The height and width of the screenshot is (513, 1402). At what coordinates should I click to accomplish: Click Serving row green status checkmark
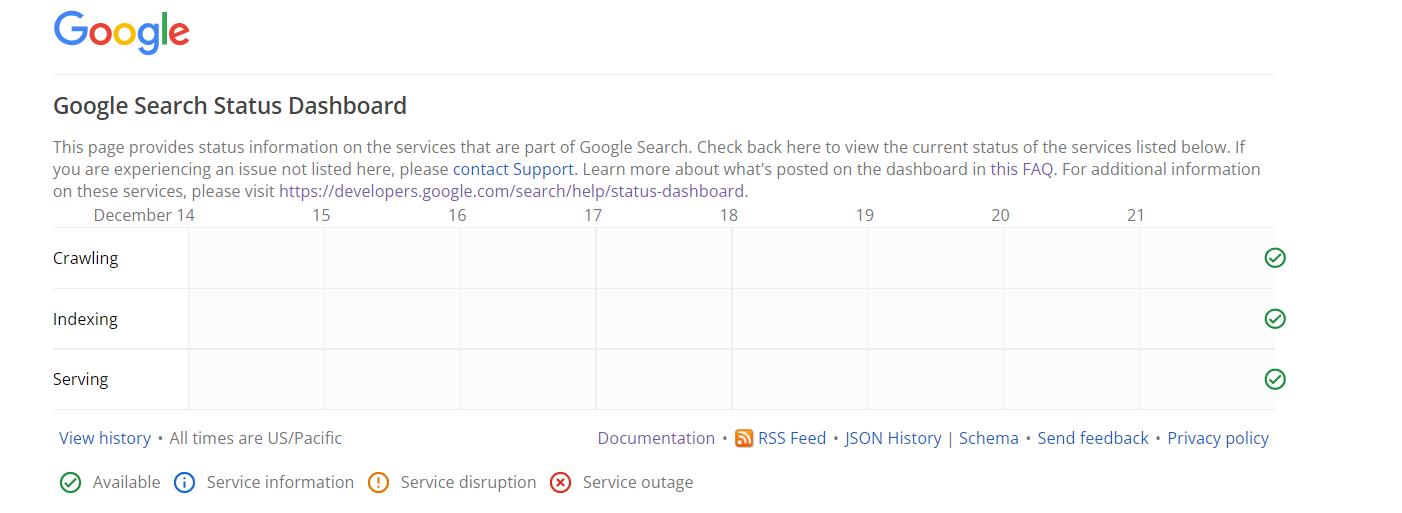[1275, 379]
